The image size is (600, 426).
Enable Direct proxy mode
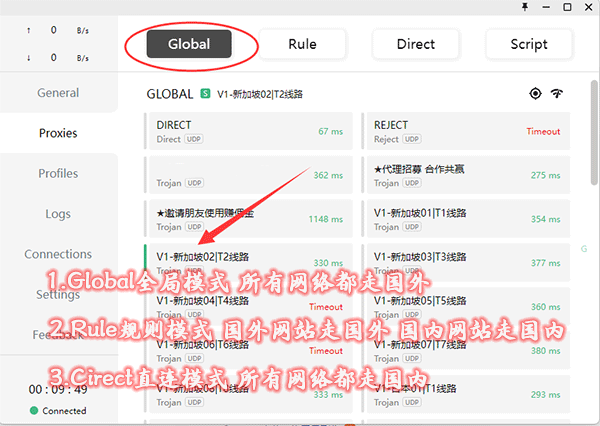point(415,44)
